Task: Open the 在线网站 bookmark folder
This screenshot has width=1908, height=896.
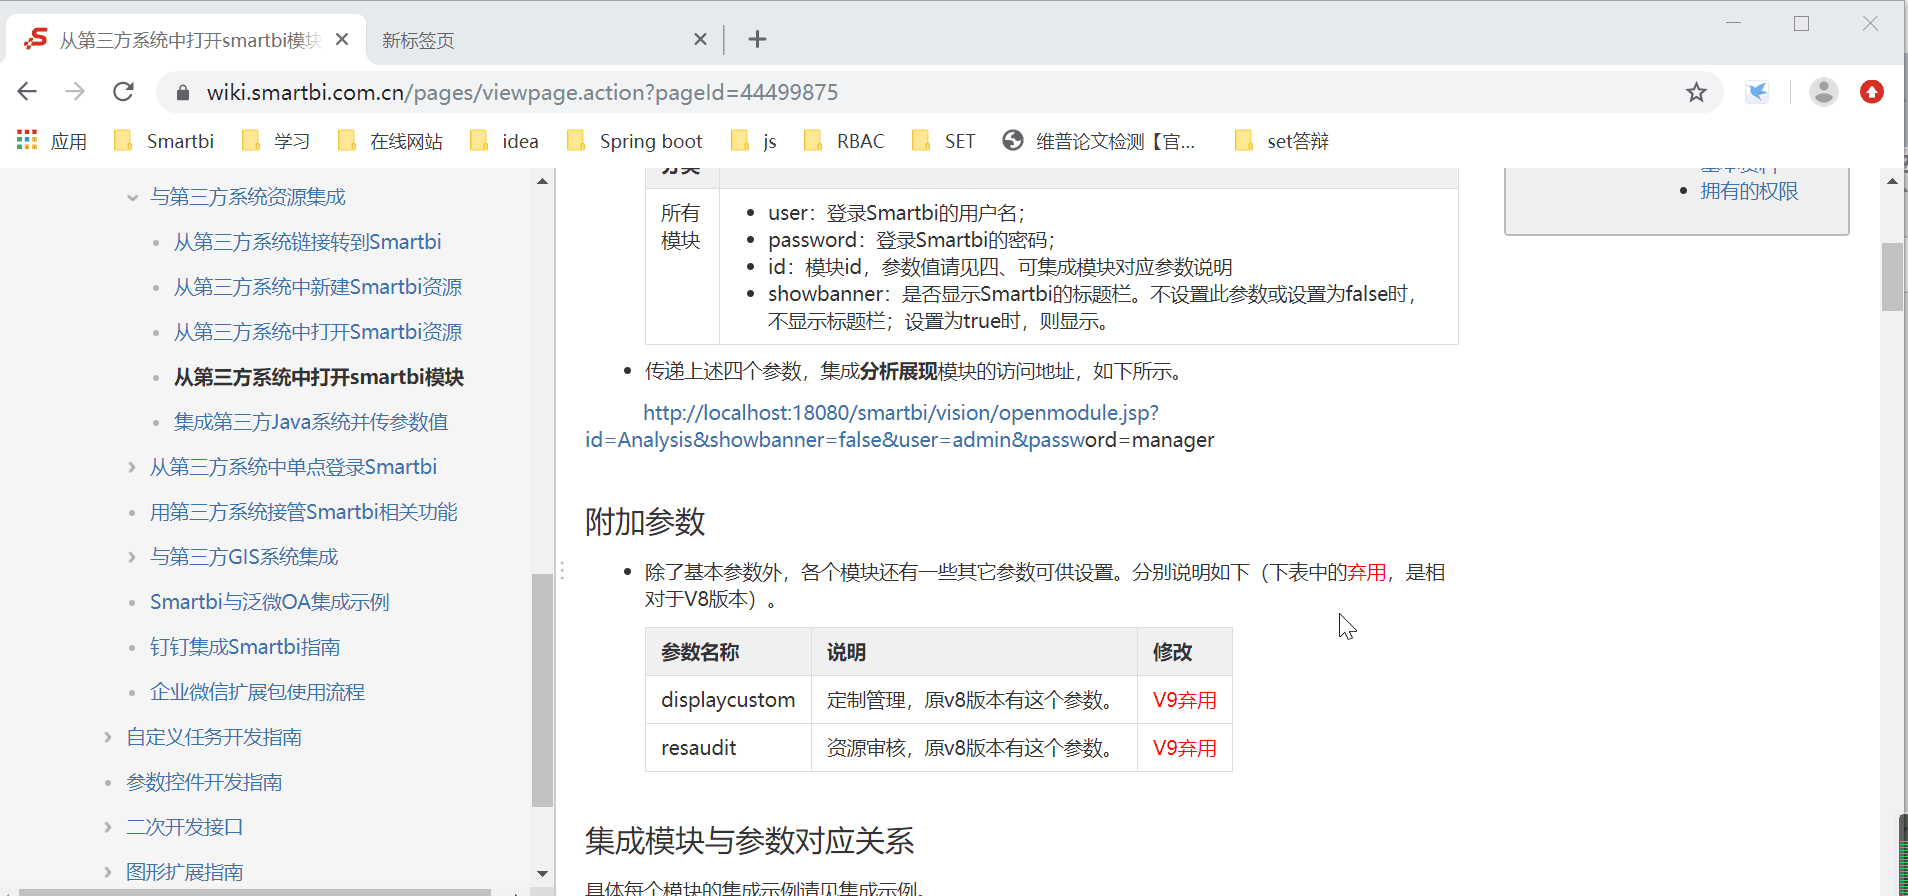Action: [x=390, y=141]
